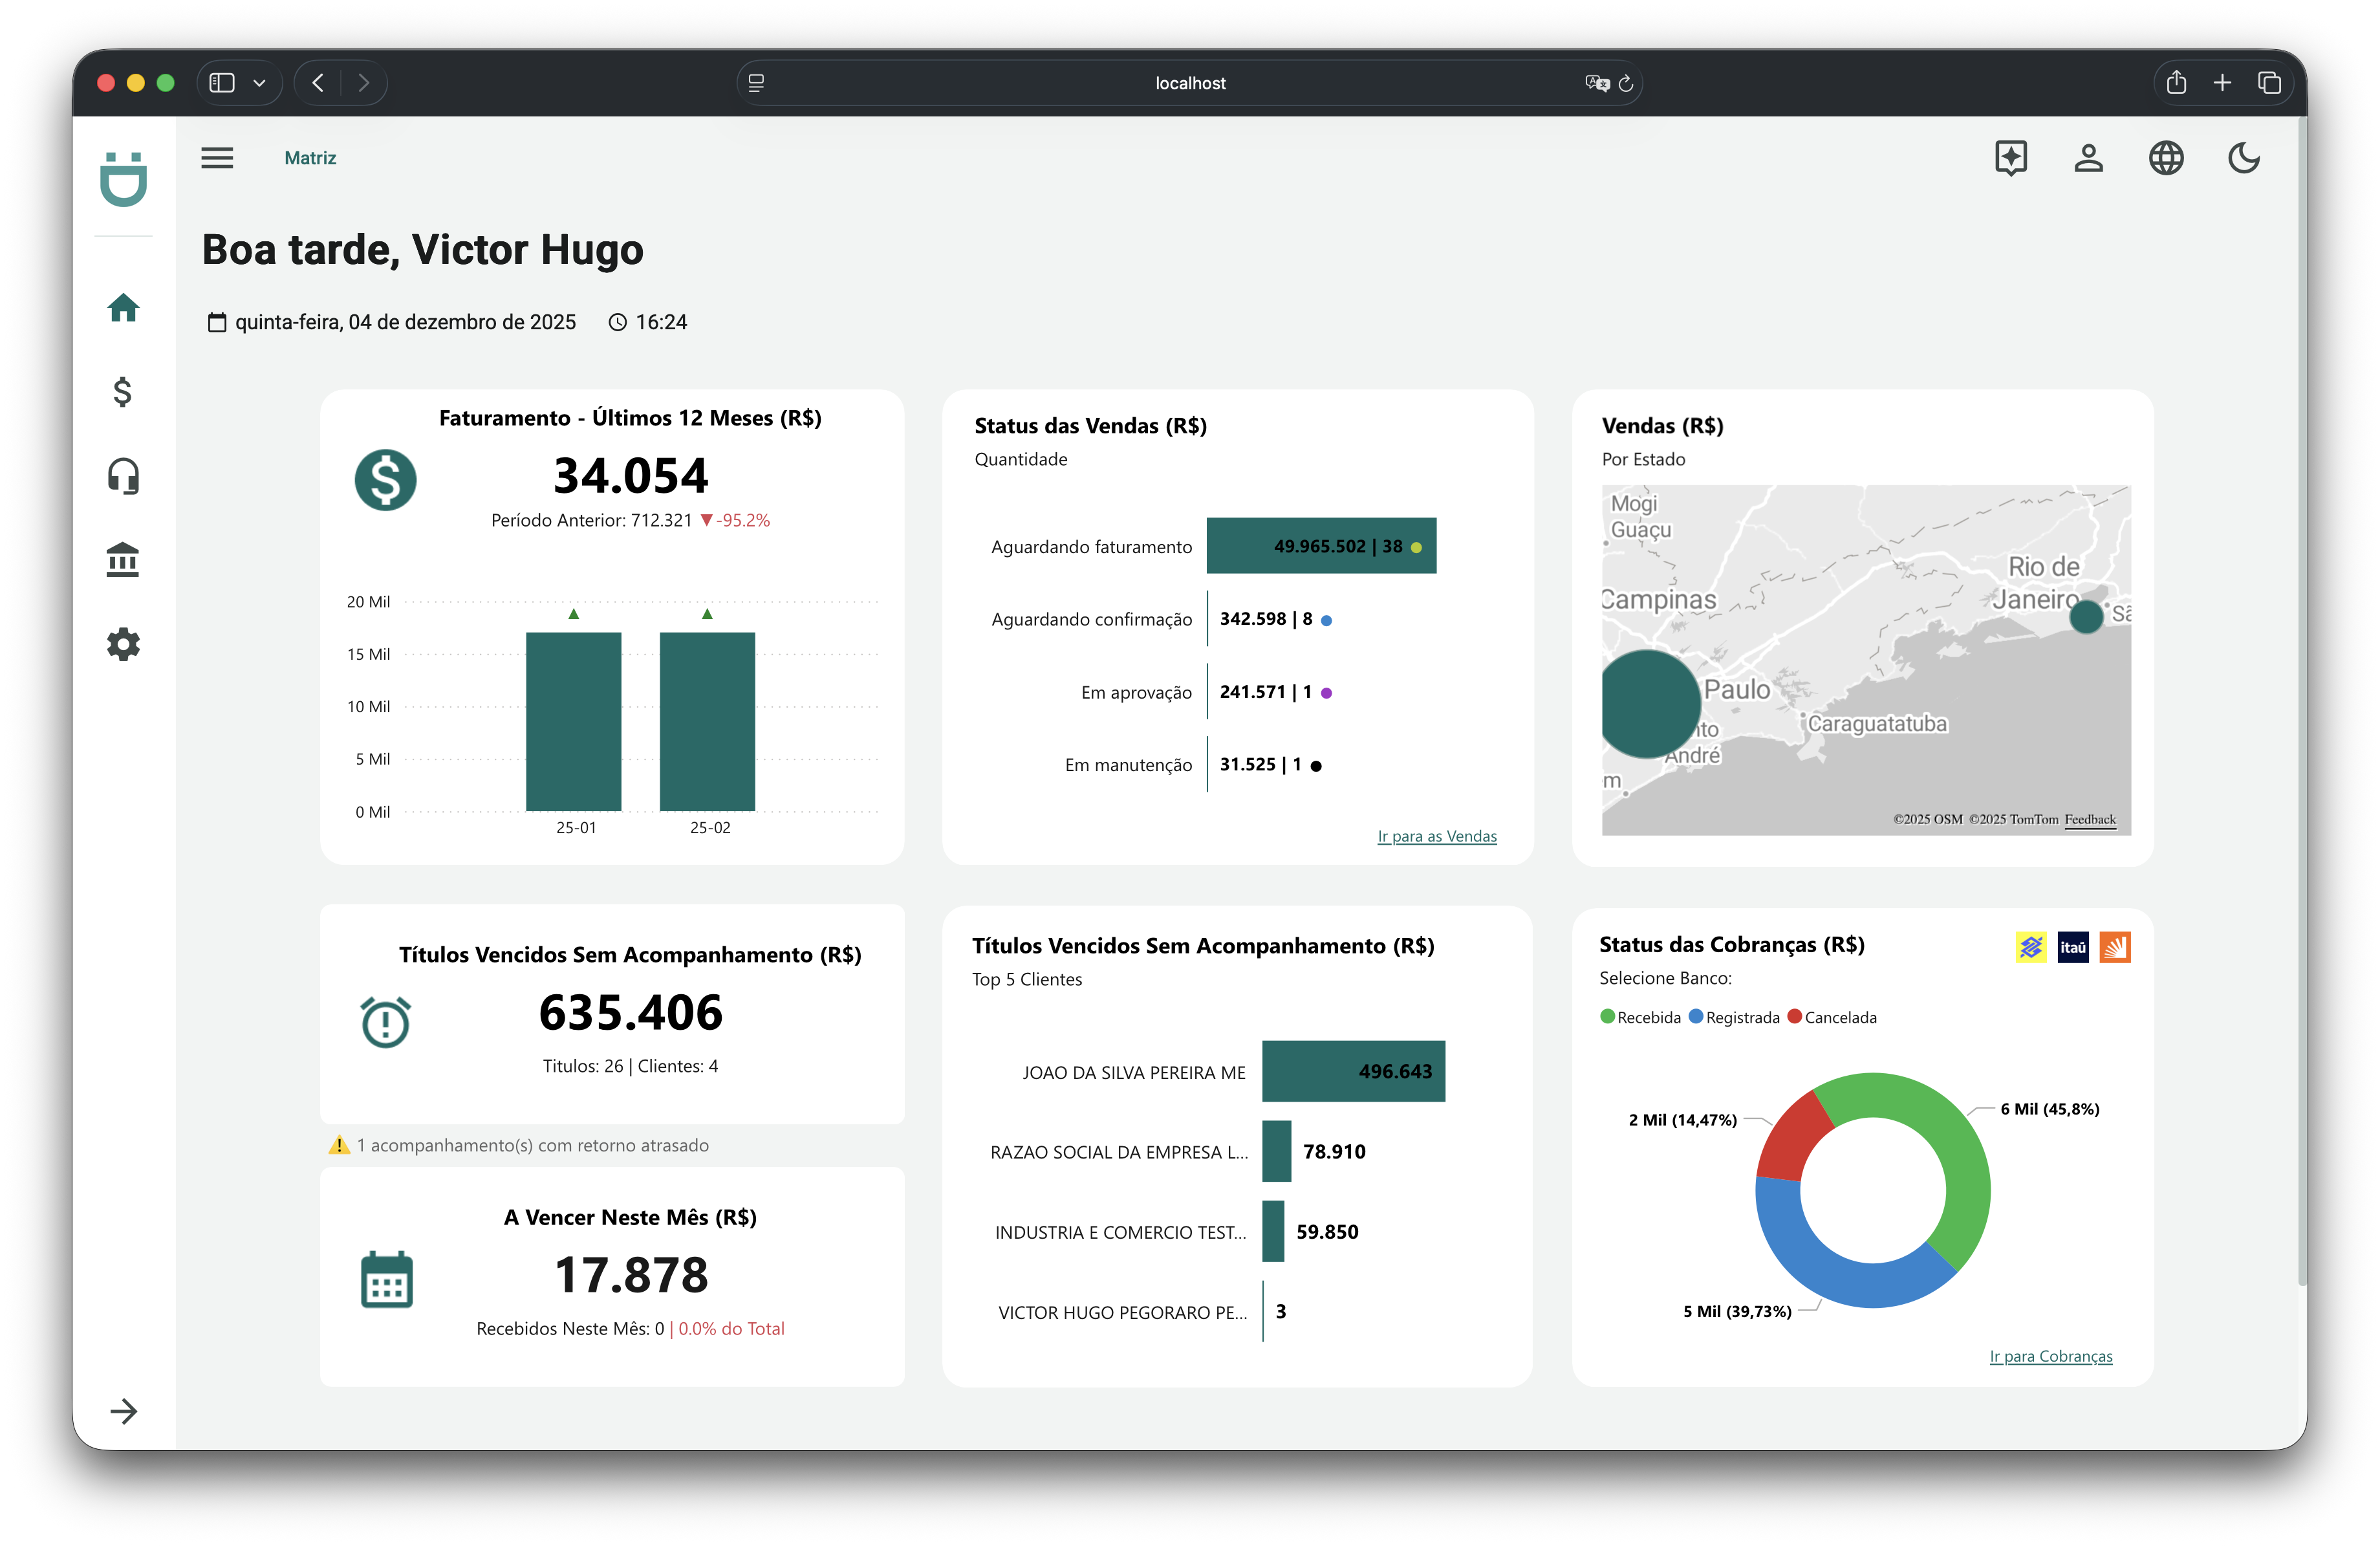Screen dimensions: 2380x1546
Task: Select the Matriz menu item
Action: (x=310, y=157)
